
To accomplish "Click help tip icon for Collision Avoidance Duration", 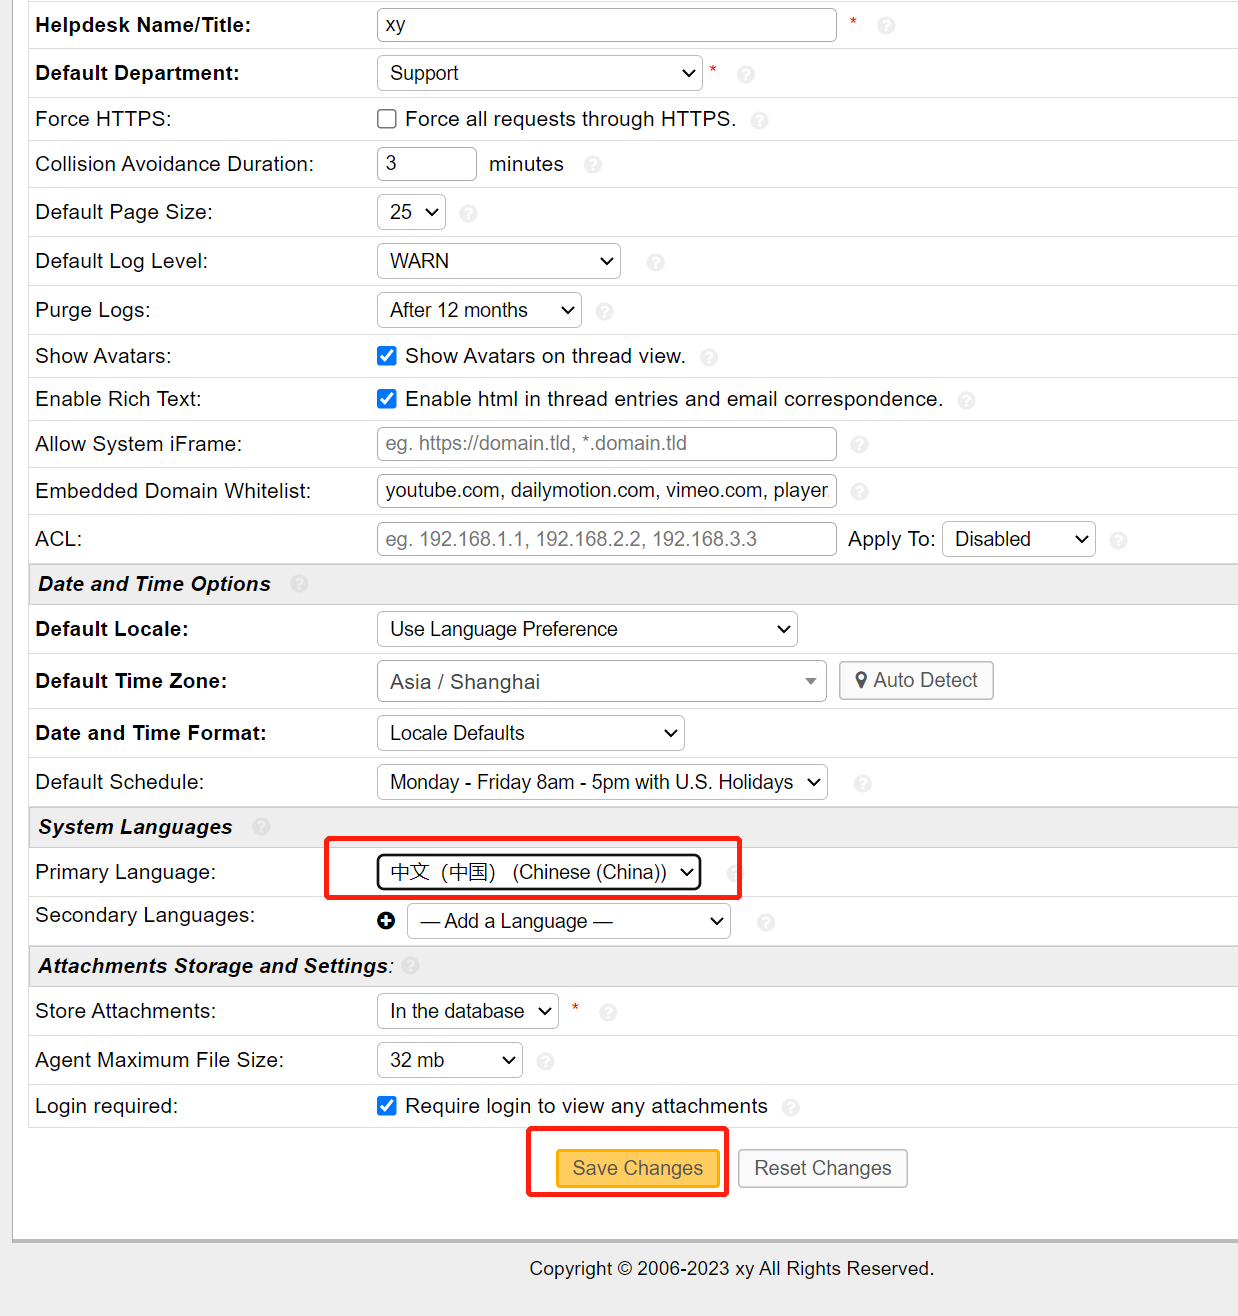I will tap(593, 165).
